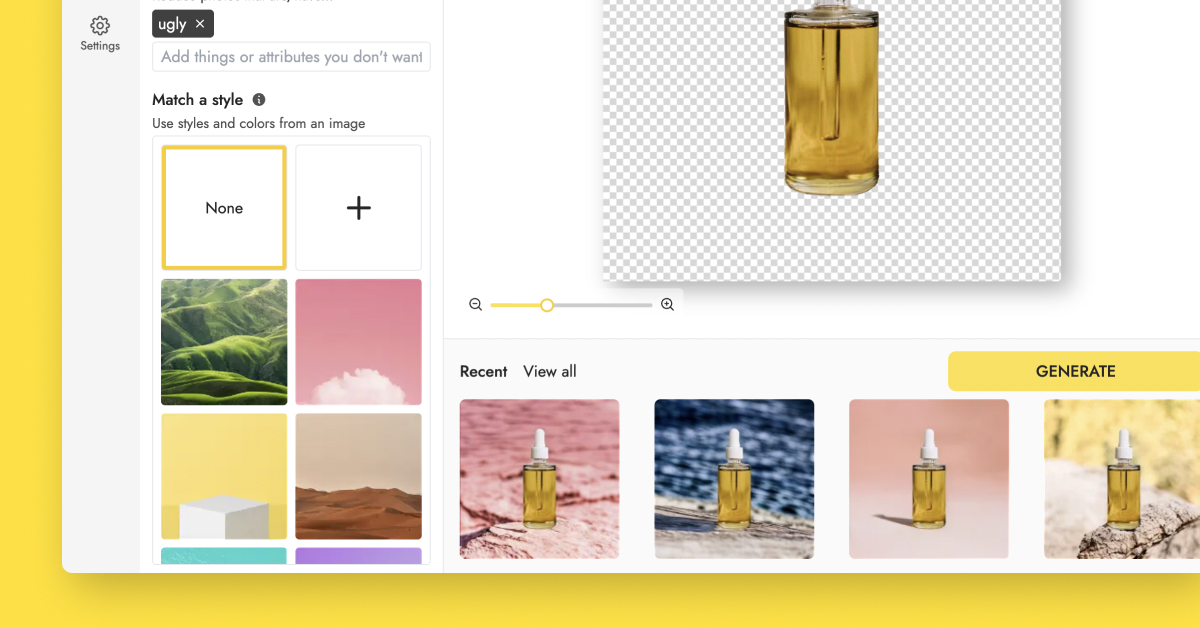
Task: Click 'Use styles and colors from an image' text
Action: 259,124
